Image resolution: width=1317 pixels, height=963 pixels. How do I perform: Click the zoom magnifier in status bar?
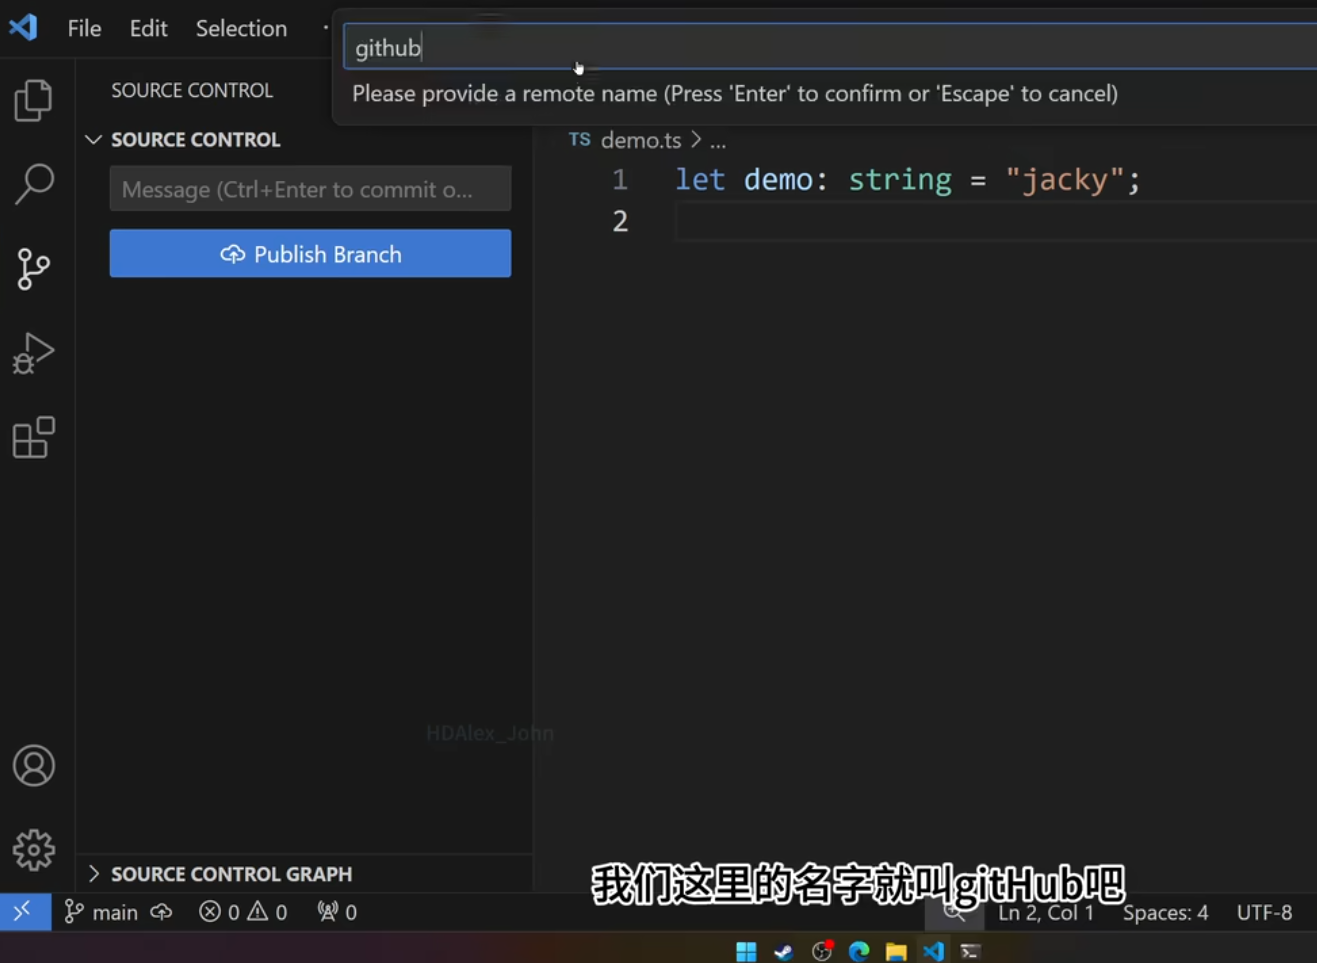954,911
